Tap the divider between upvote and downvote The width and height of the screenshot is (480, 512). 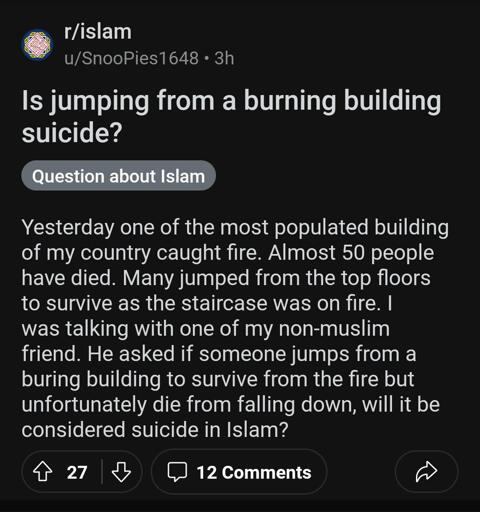pyautogui.click(x=102, y=471)
